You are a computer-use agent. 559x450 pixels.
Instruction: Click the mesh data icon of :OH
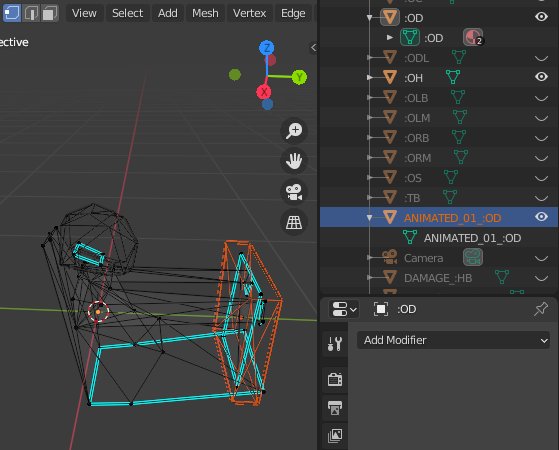click(x=453, y=77)
